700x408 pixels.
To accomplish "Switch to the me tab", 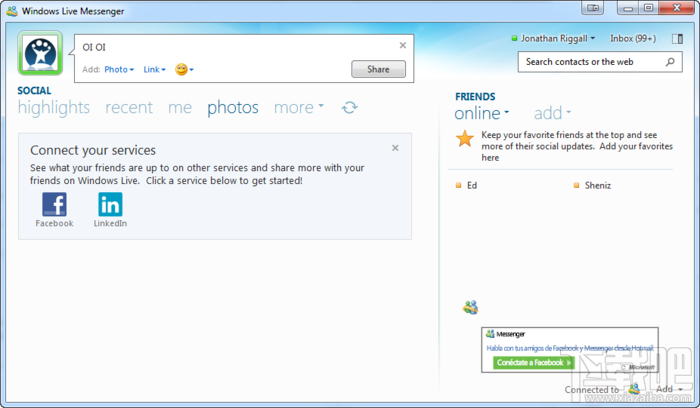I will [180, 108].
